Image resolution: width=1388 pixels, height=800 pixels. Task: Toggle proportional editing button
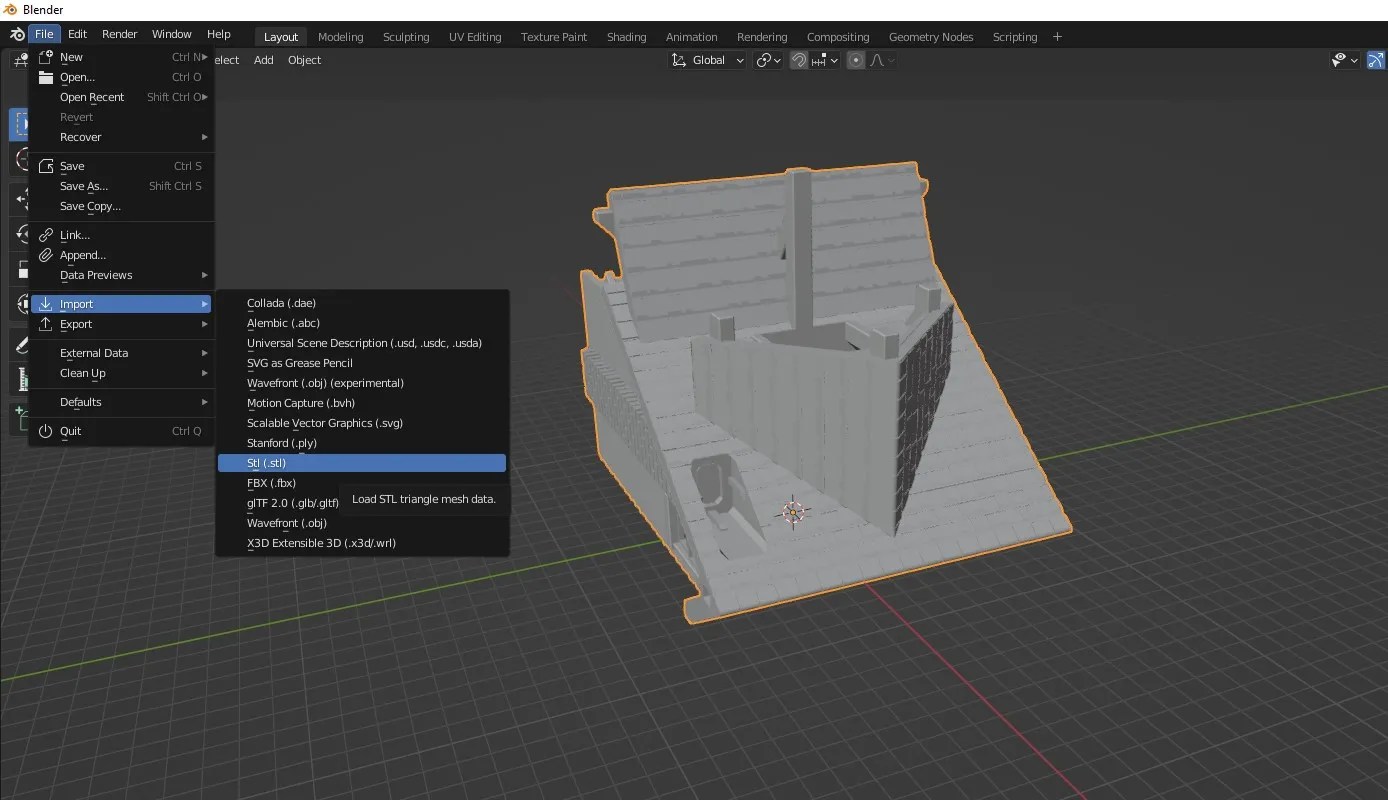(x=856, y=60)
